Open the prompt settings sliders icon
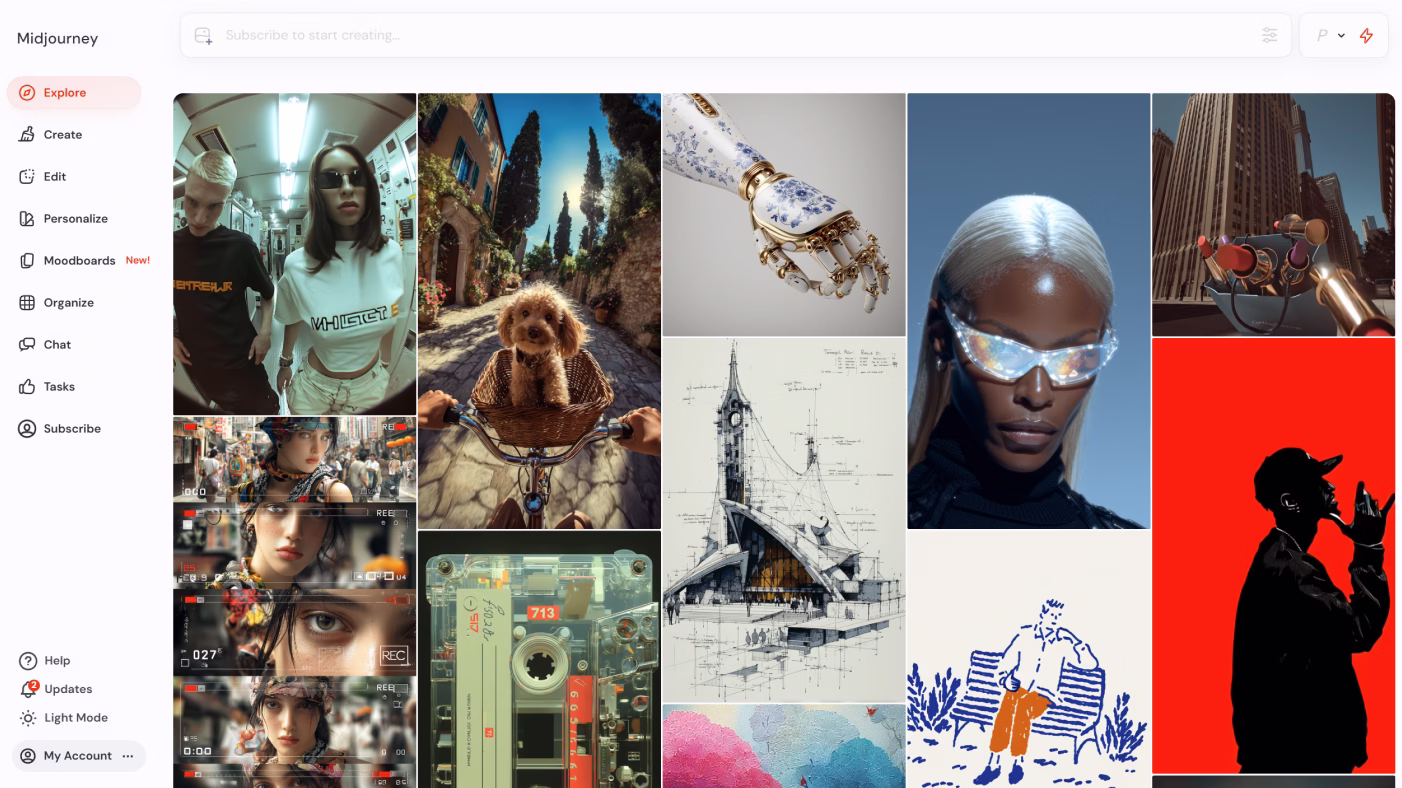This screenshot has height=788, width=1402. (1269, 36)
